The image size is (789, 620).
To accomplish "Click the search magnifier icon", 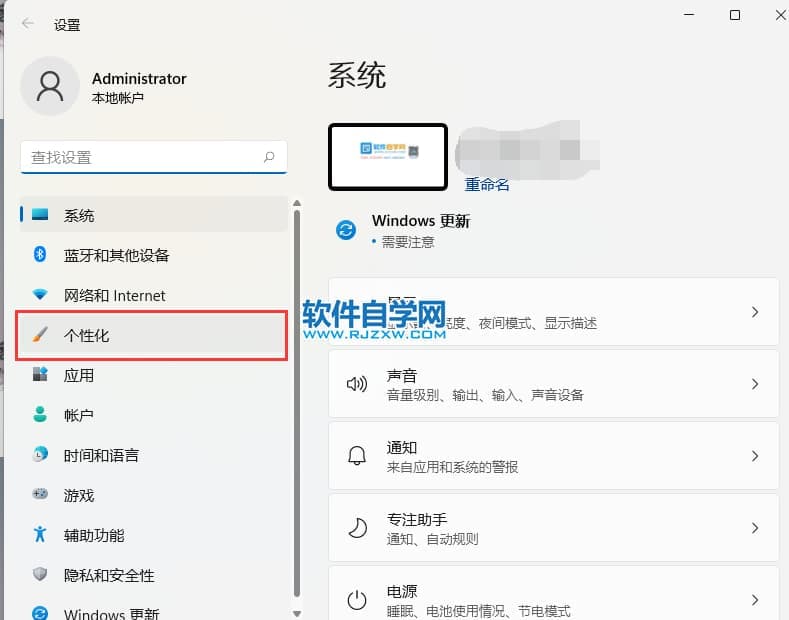I will click(269, 157).
